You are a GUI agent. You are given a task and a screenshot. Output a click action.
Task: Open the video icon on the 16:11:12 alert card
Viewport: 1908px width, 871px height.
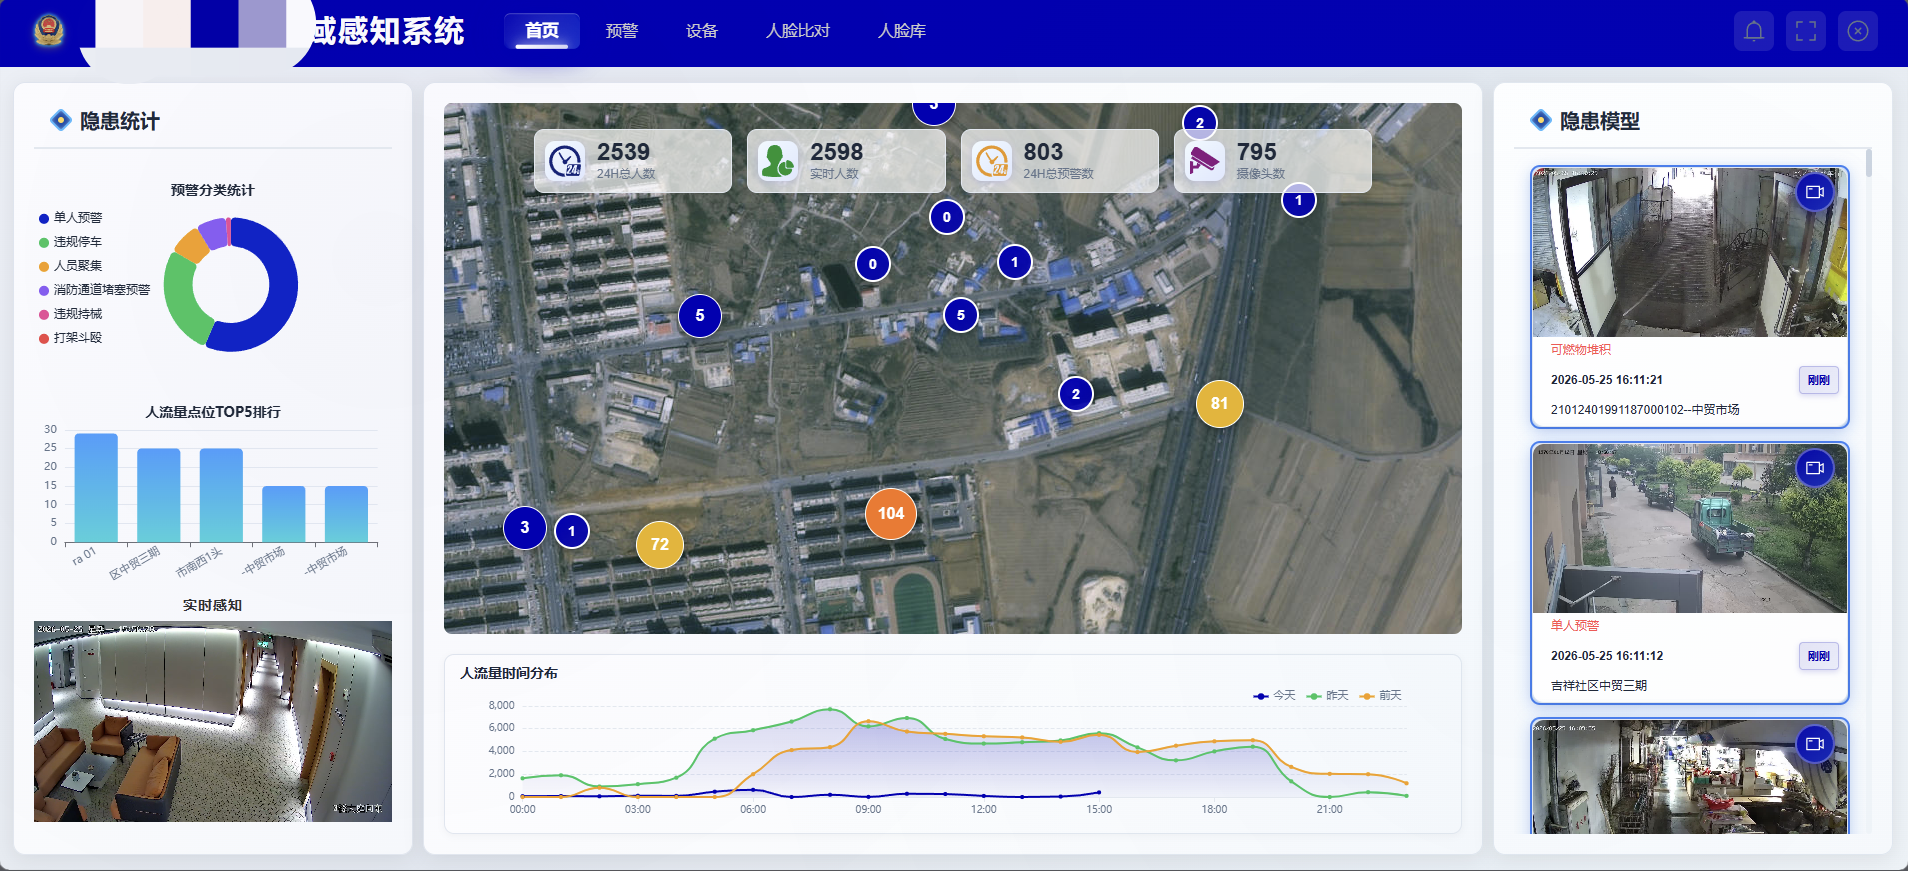(x=1815, y=468)
